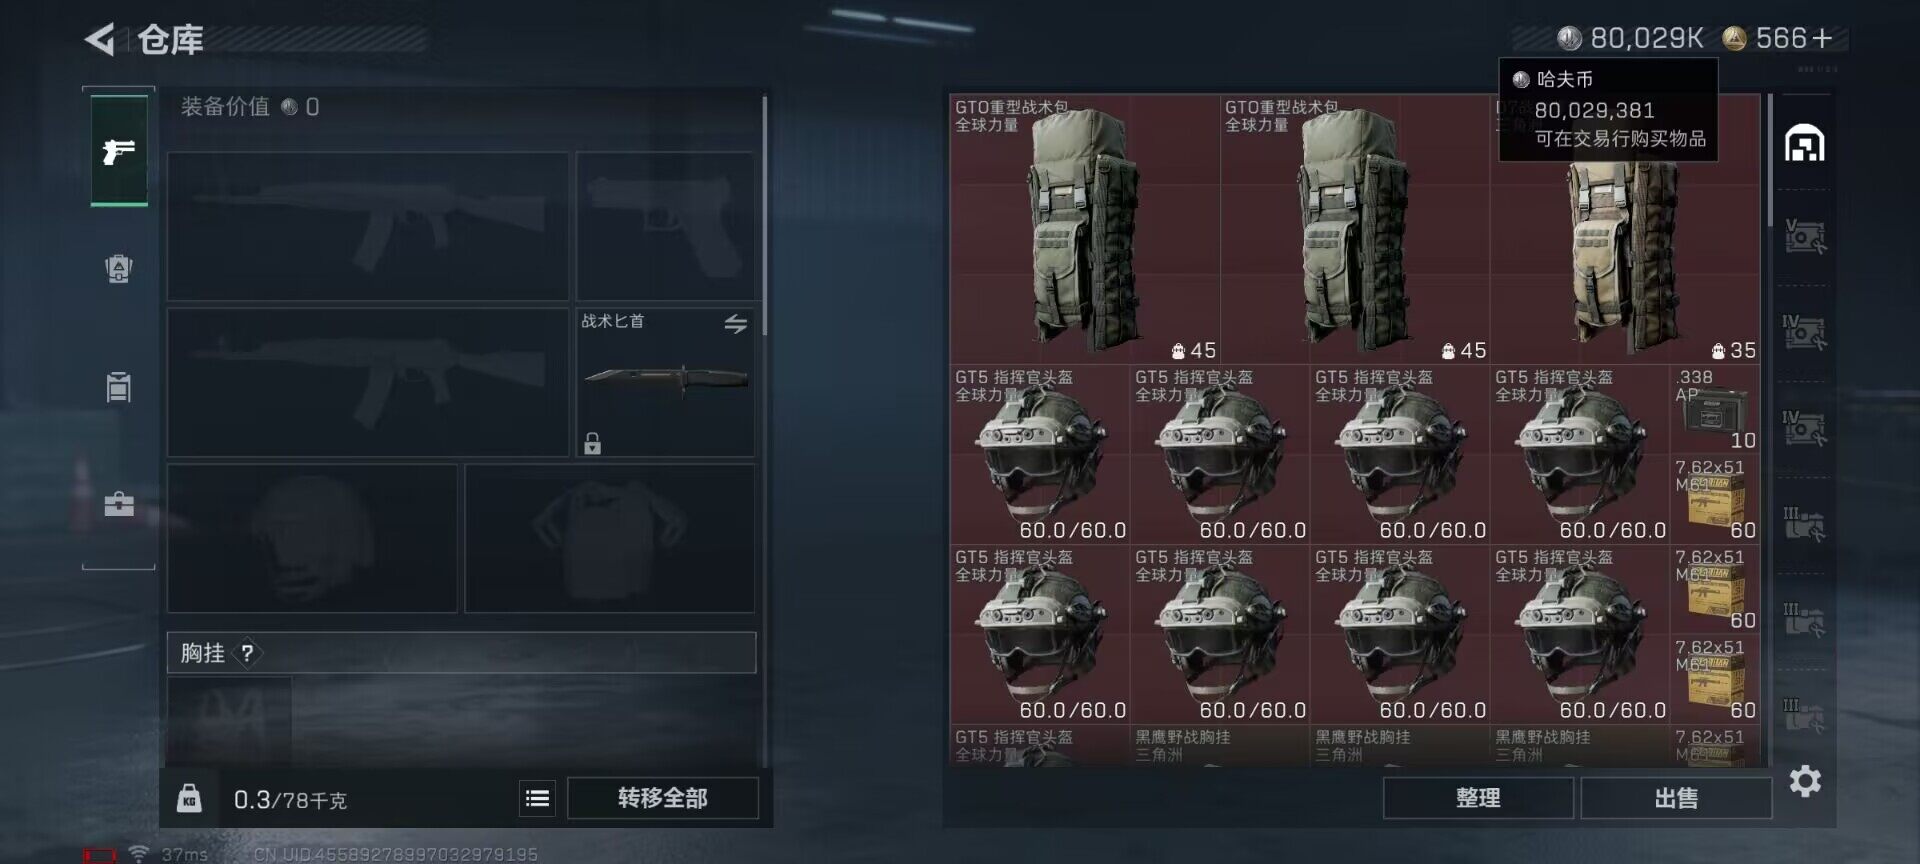Open the chest rig sidebar tab

tap(119, 386)
